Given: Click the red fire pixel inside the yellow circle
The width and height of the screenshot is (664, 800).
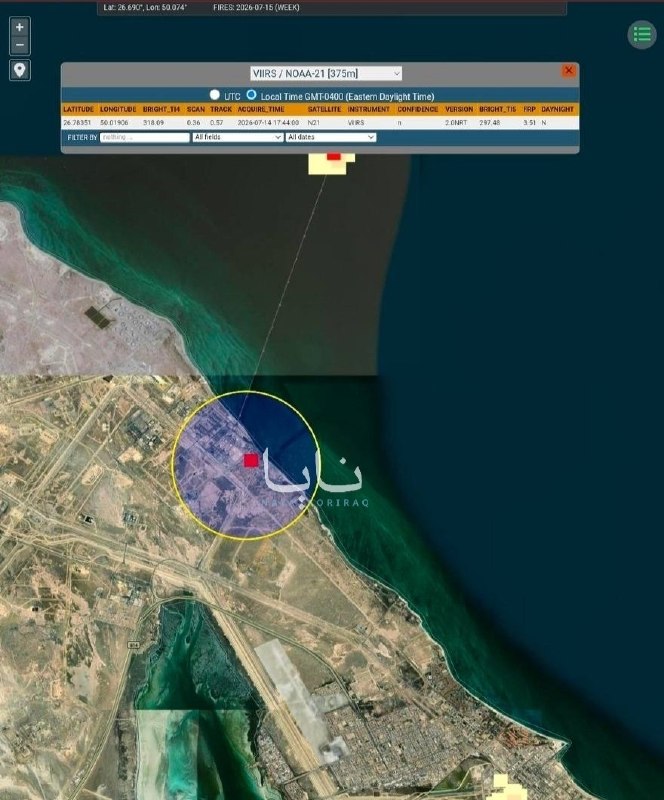Looking at the screenshot, I should pyautogui.click(x=251, y=461).
